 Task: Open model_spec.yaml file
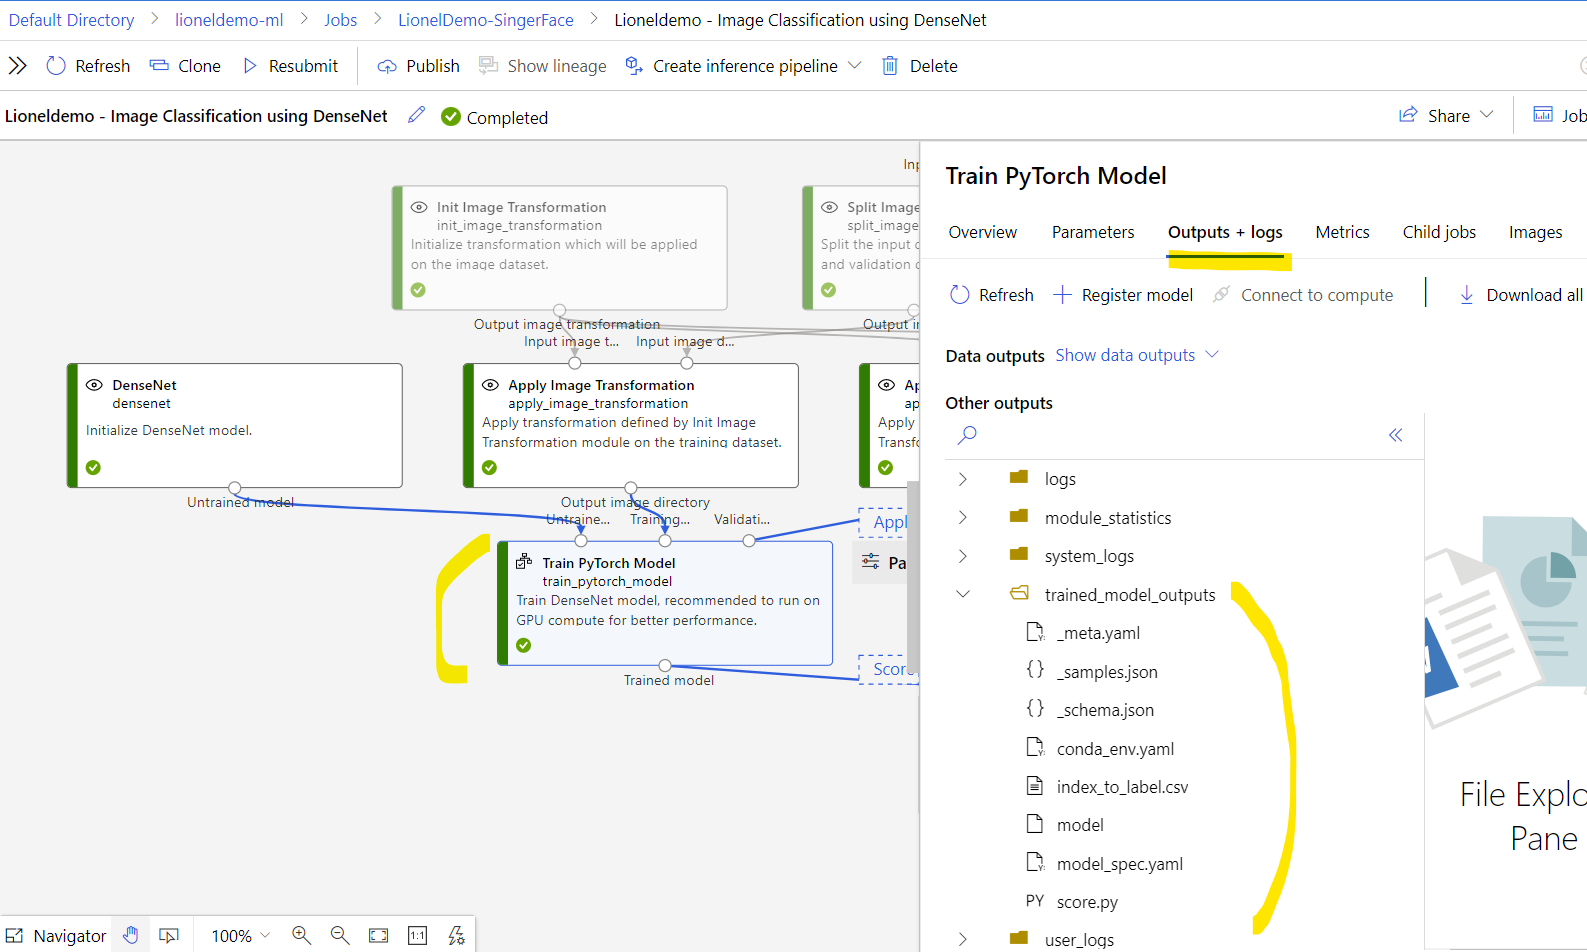[1120, 864]
